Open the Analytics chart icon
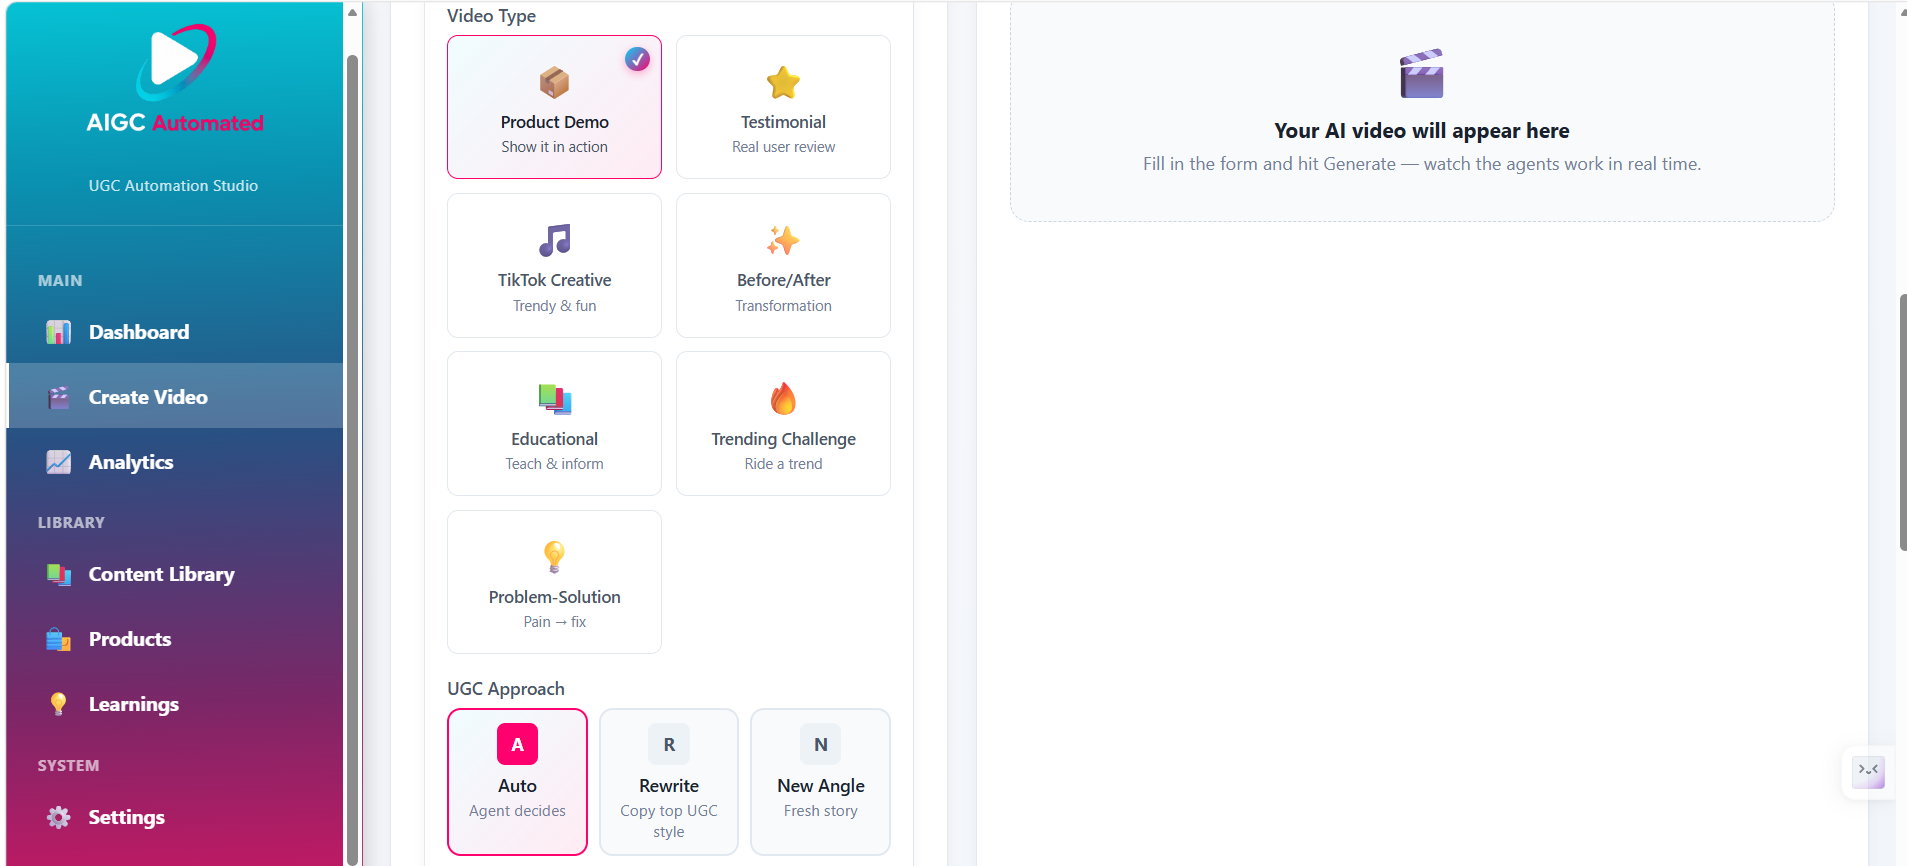 [59, 462]
